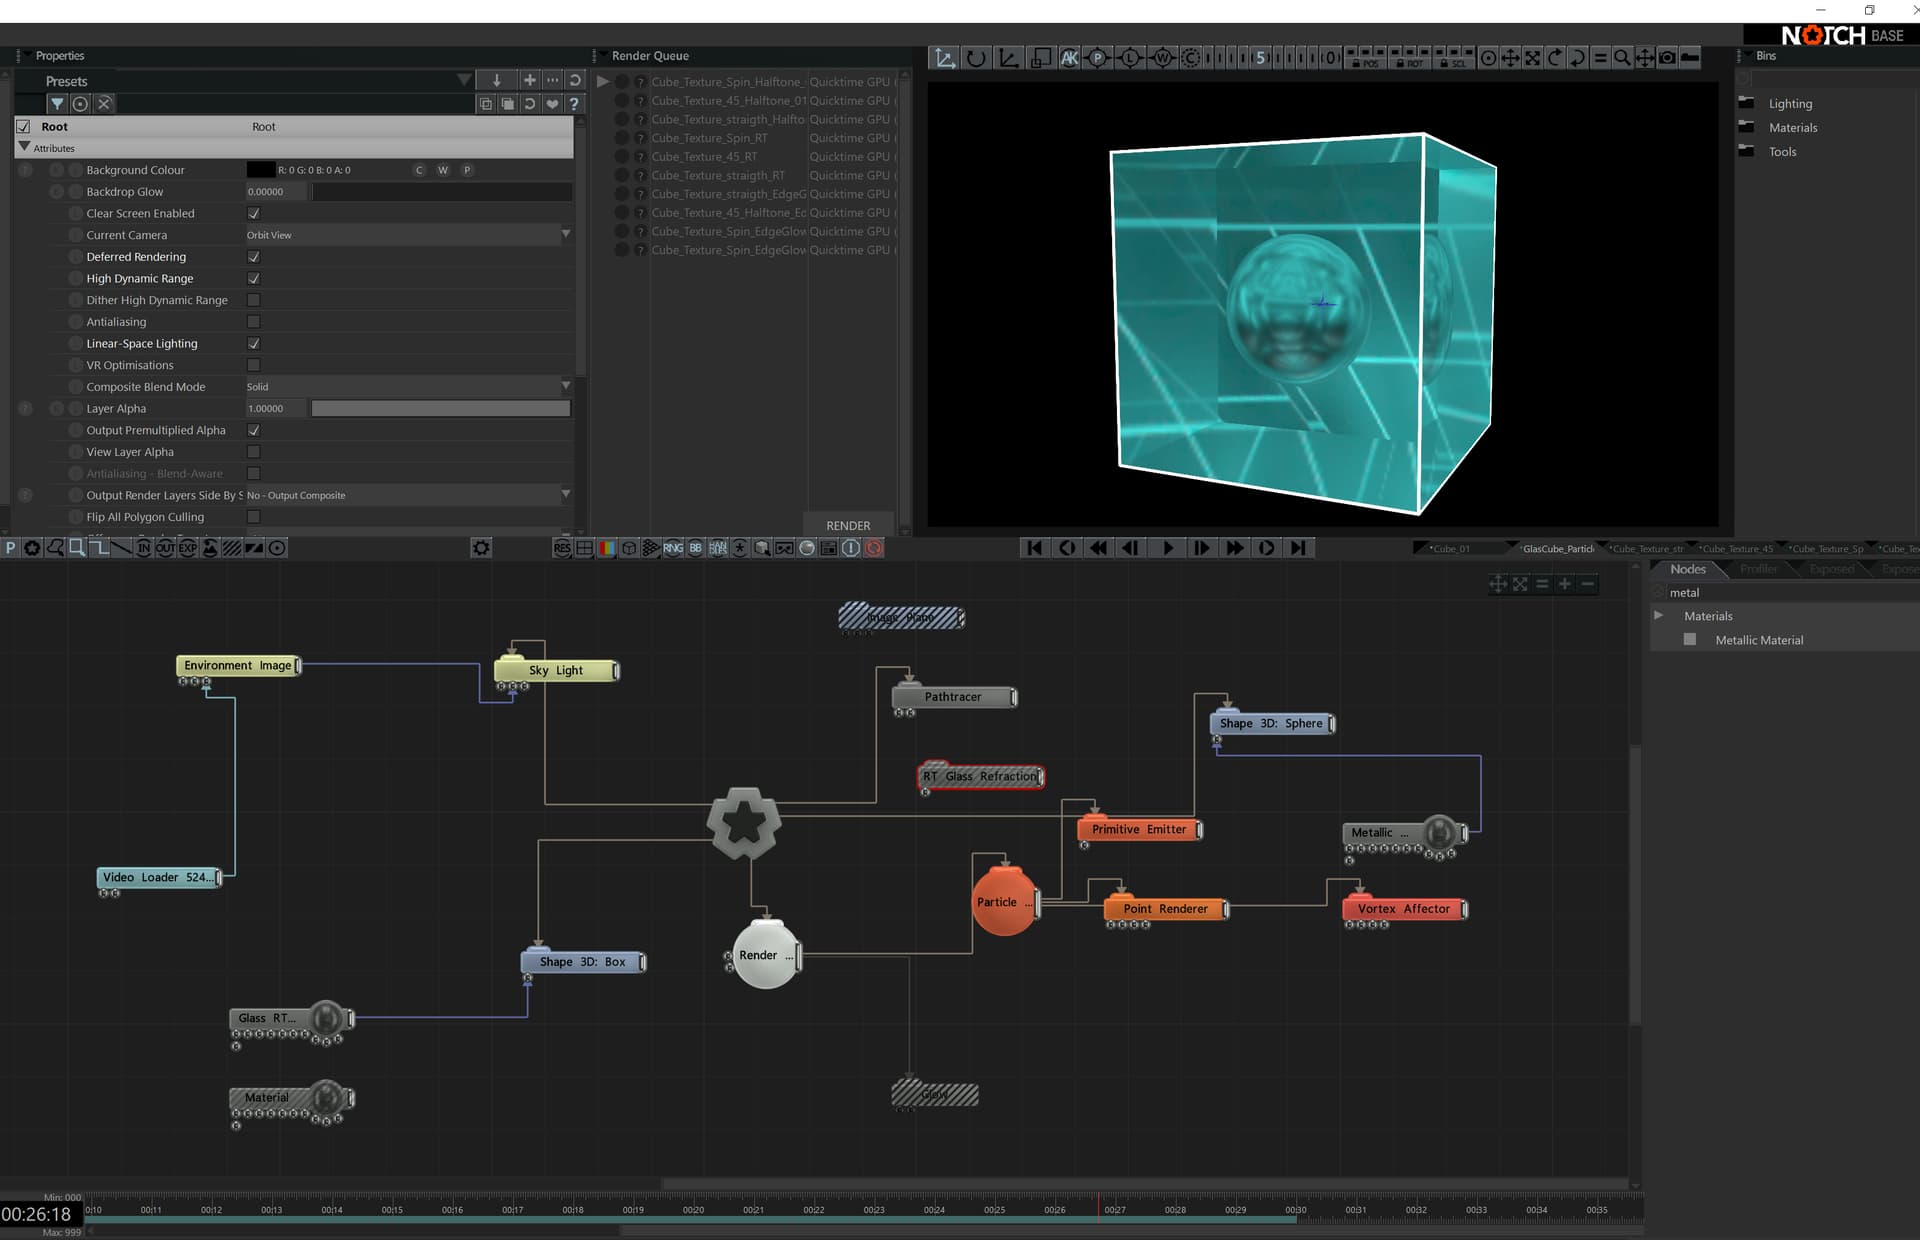
Task: Toggle Output Premultiplied Alpha checkbox
Action: 253,430
